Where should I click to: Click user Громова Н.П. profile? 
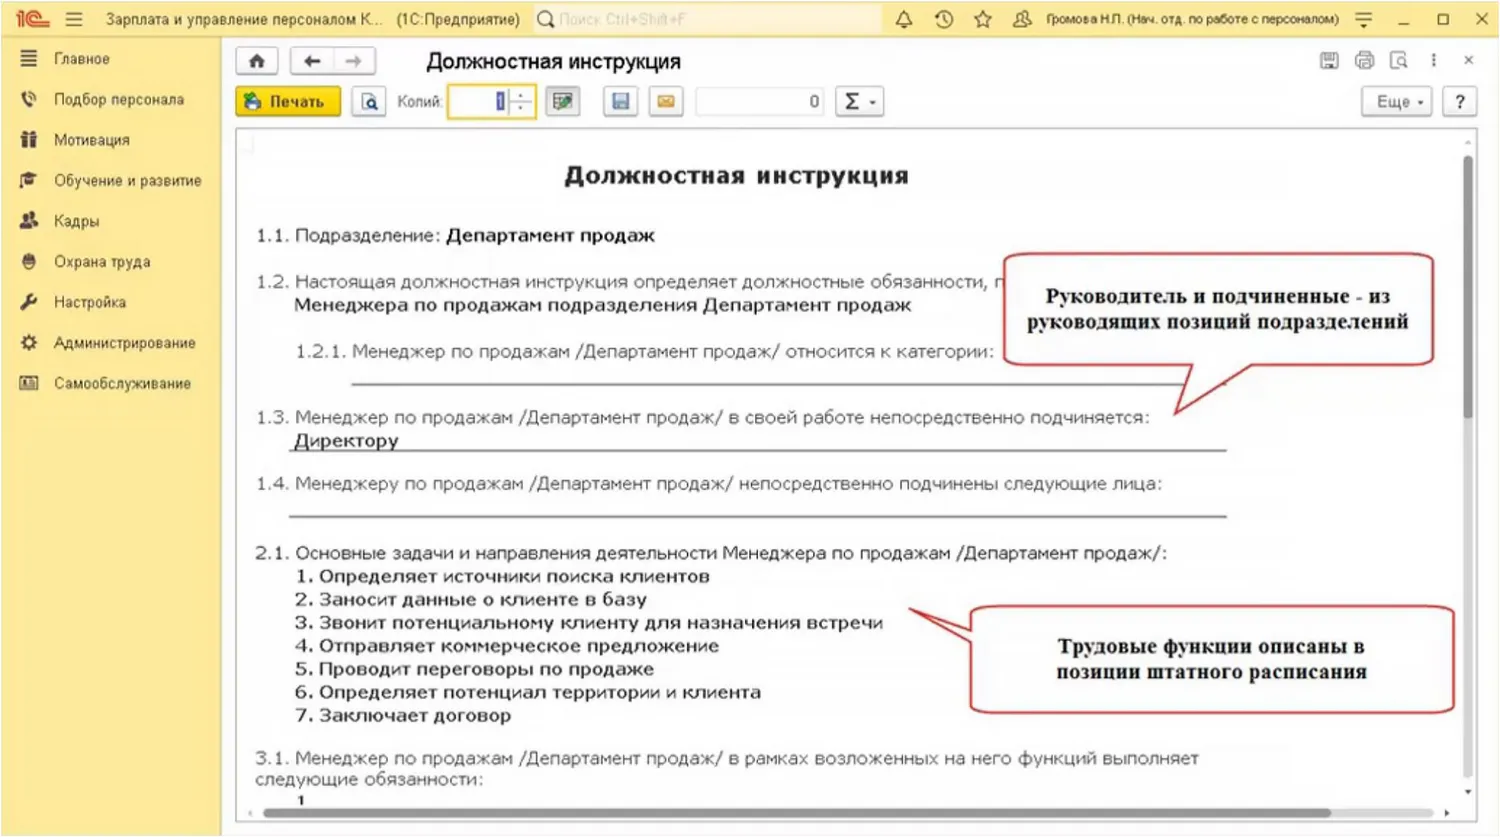pos(1192,19)
